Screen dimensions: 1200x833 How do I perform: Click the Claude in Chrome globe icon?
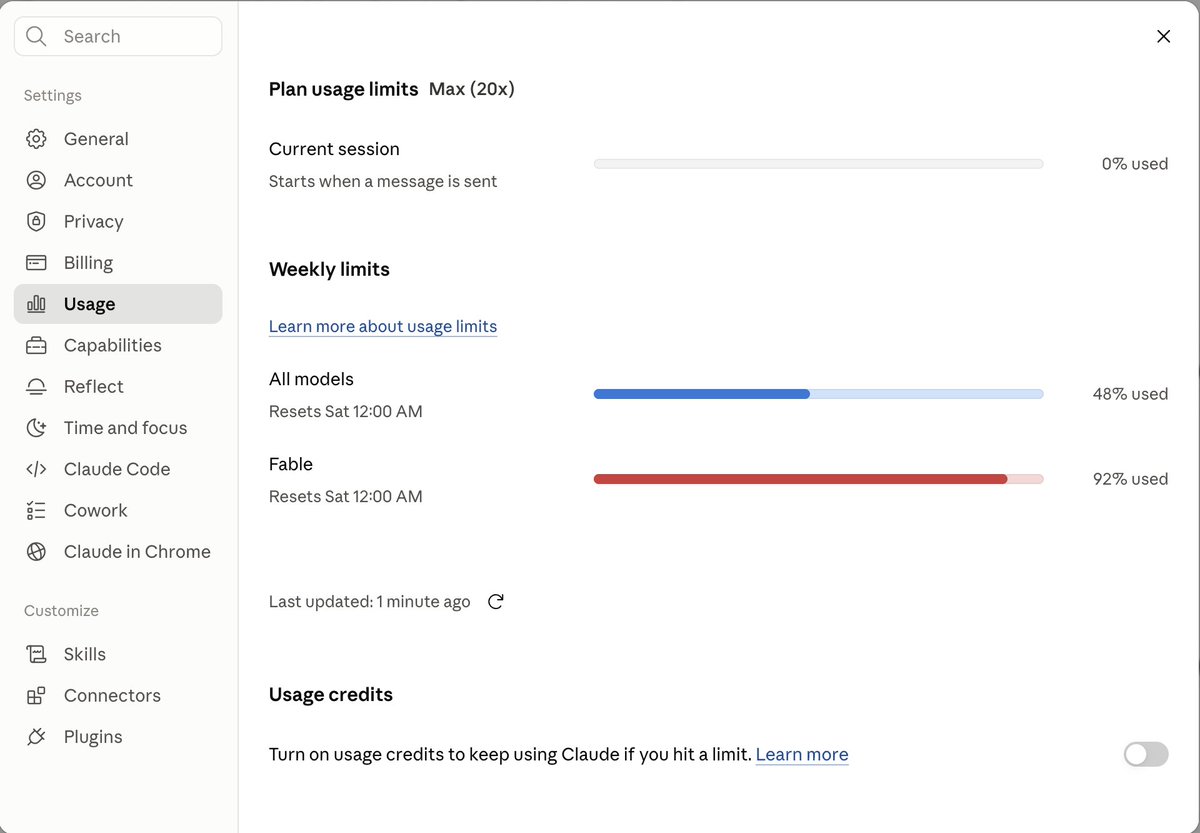coord(36,551)
